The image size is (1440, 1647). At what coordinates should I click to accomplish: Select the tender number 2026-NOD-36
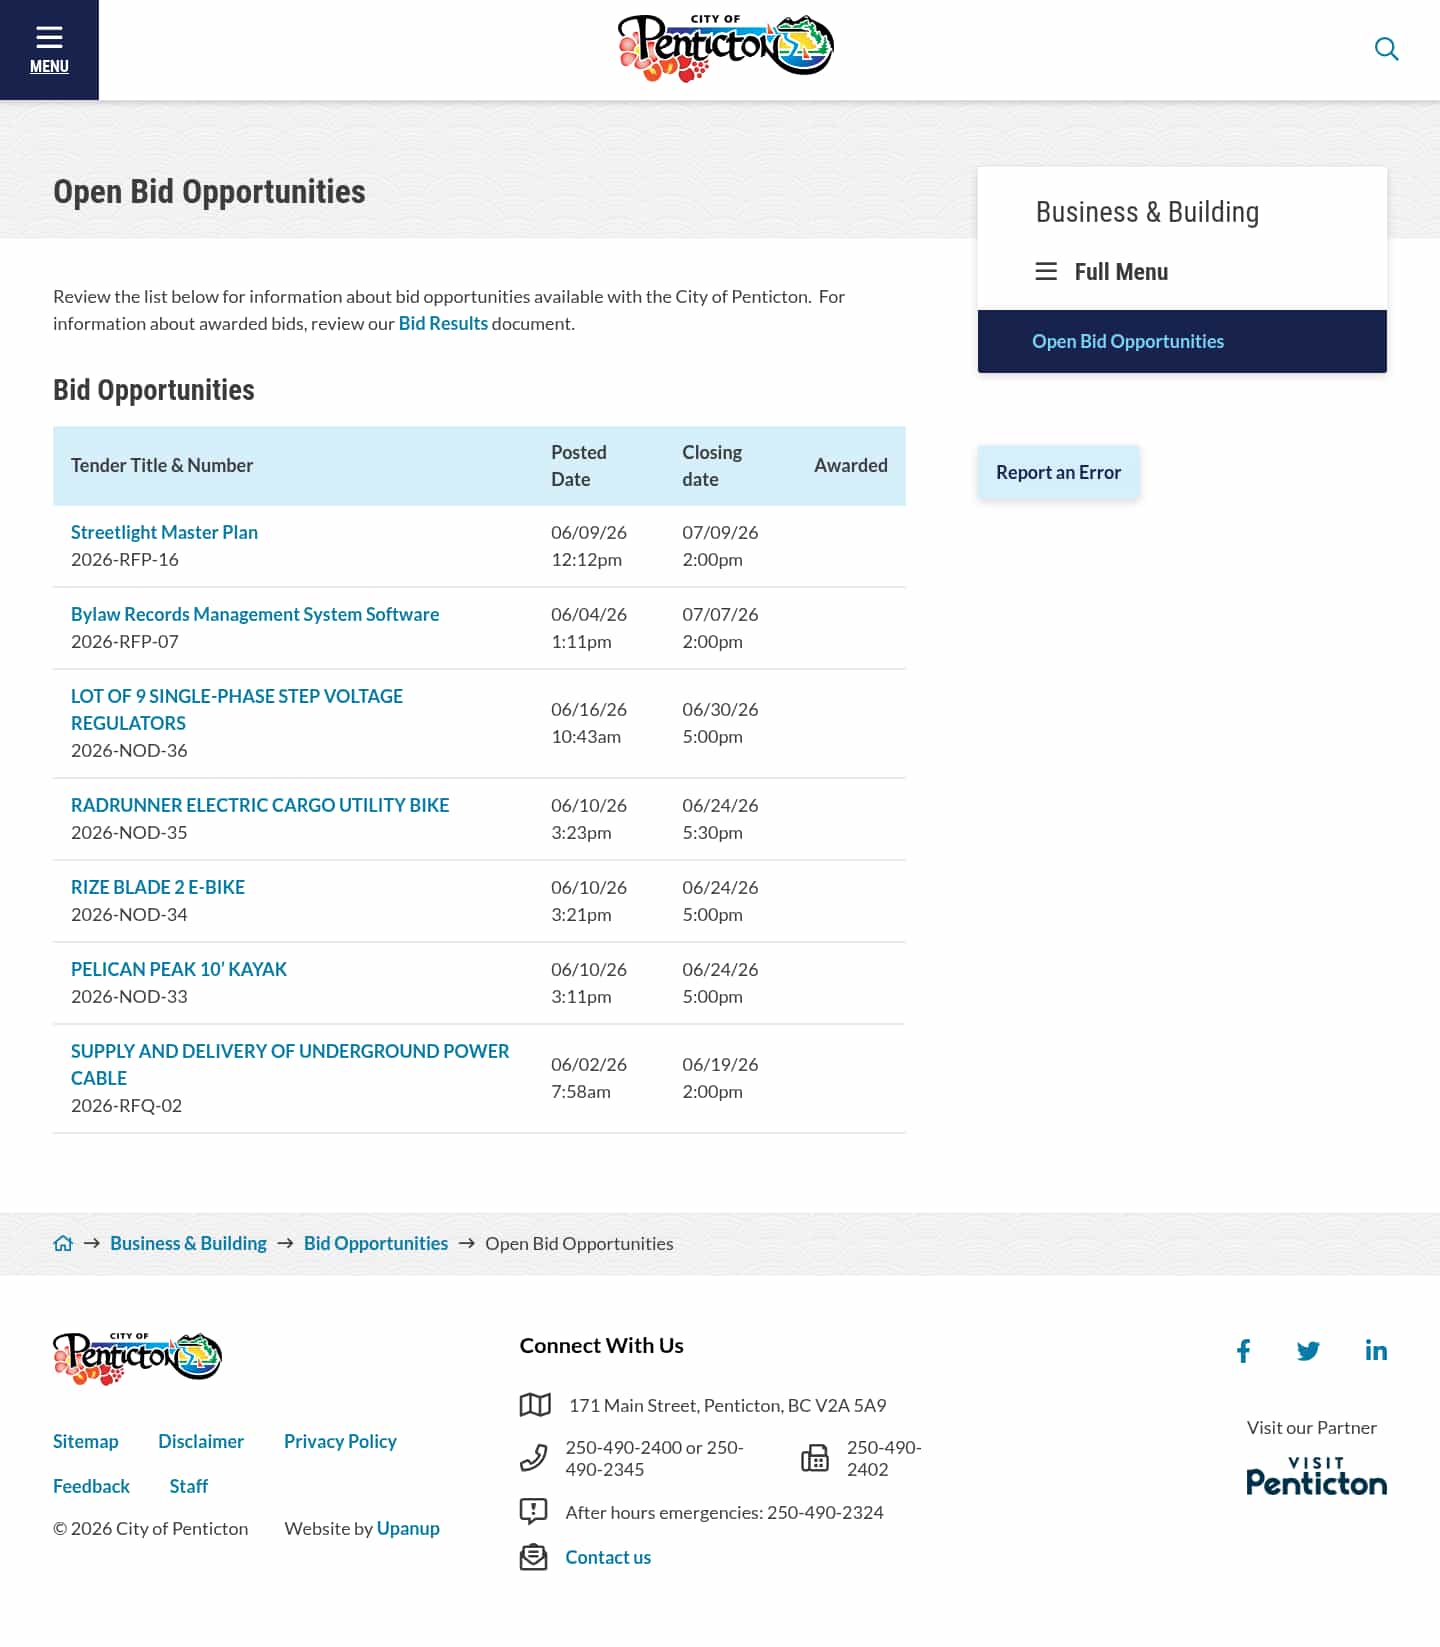tap(129, 750)
